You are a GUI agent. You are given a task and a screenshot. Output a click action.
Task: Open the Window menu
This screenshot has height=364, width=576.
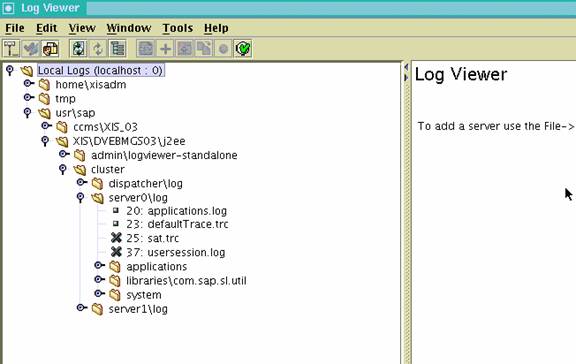pos(129,28)
